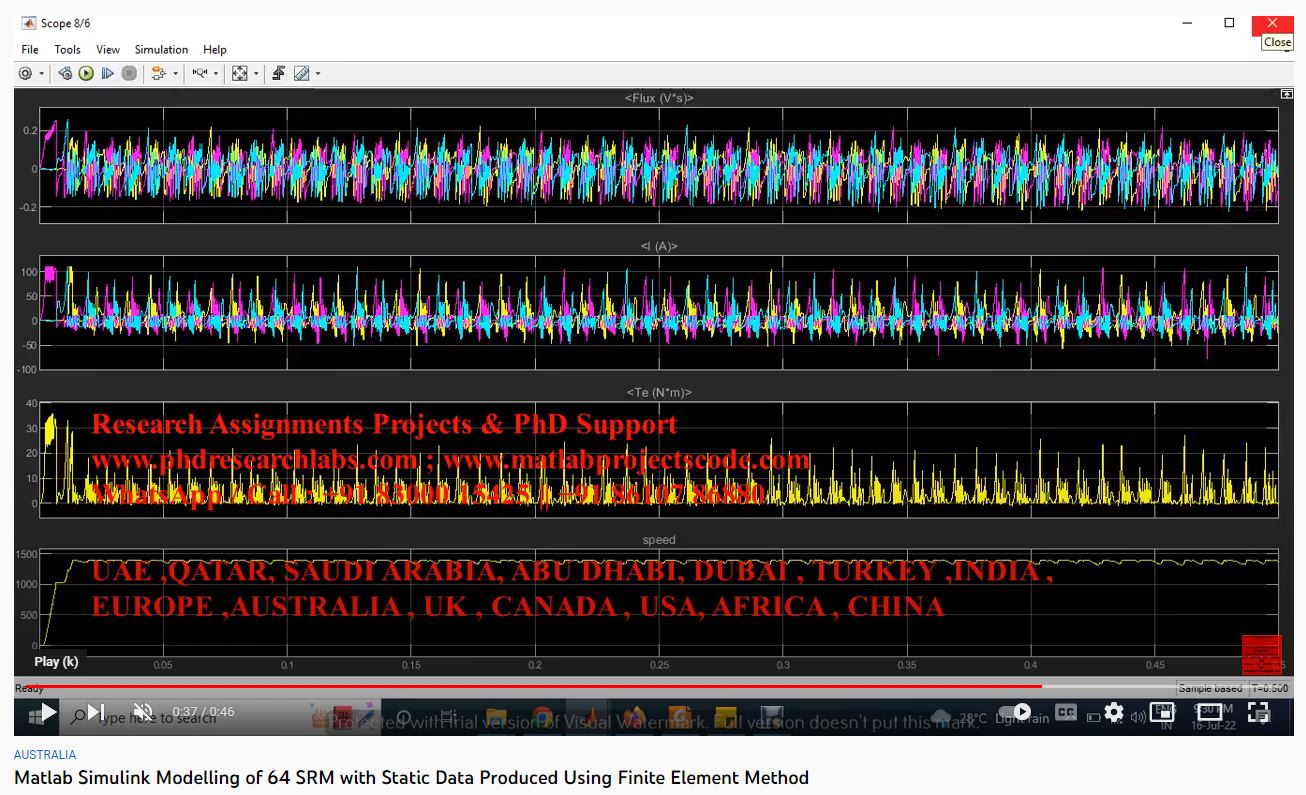This screenshot has width=1306, height=795.
Task: Open the Simulation menu
Action: point(161,50)
